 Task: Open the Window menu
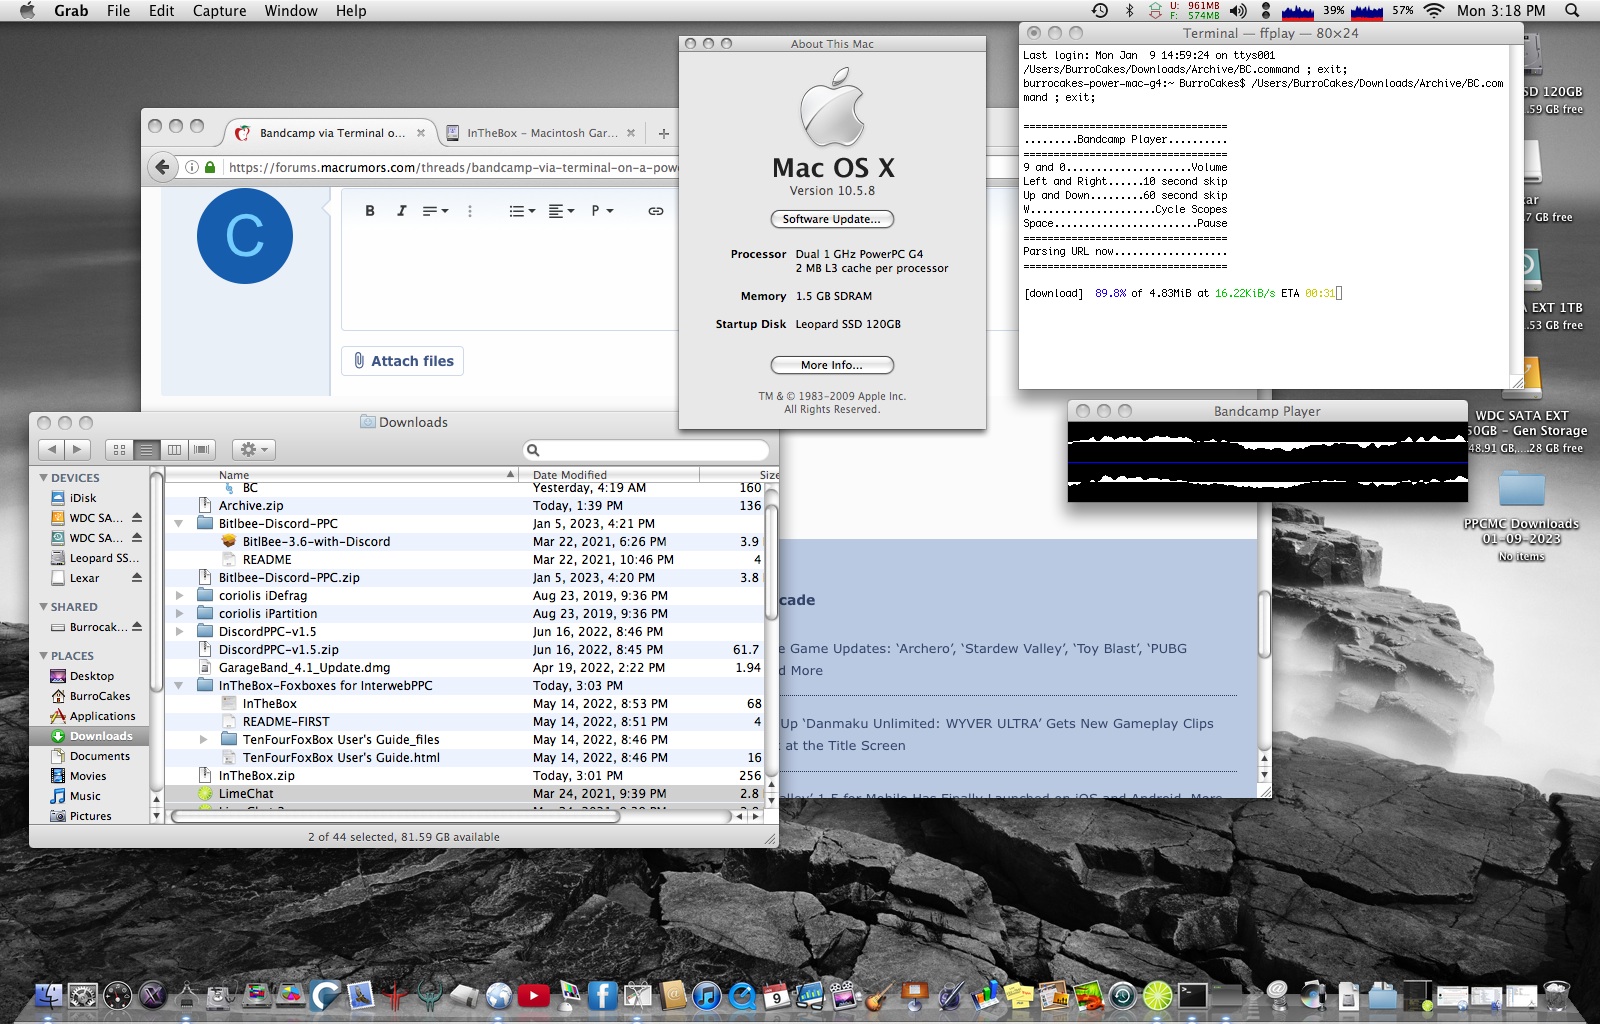(x=291, y=10)
